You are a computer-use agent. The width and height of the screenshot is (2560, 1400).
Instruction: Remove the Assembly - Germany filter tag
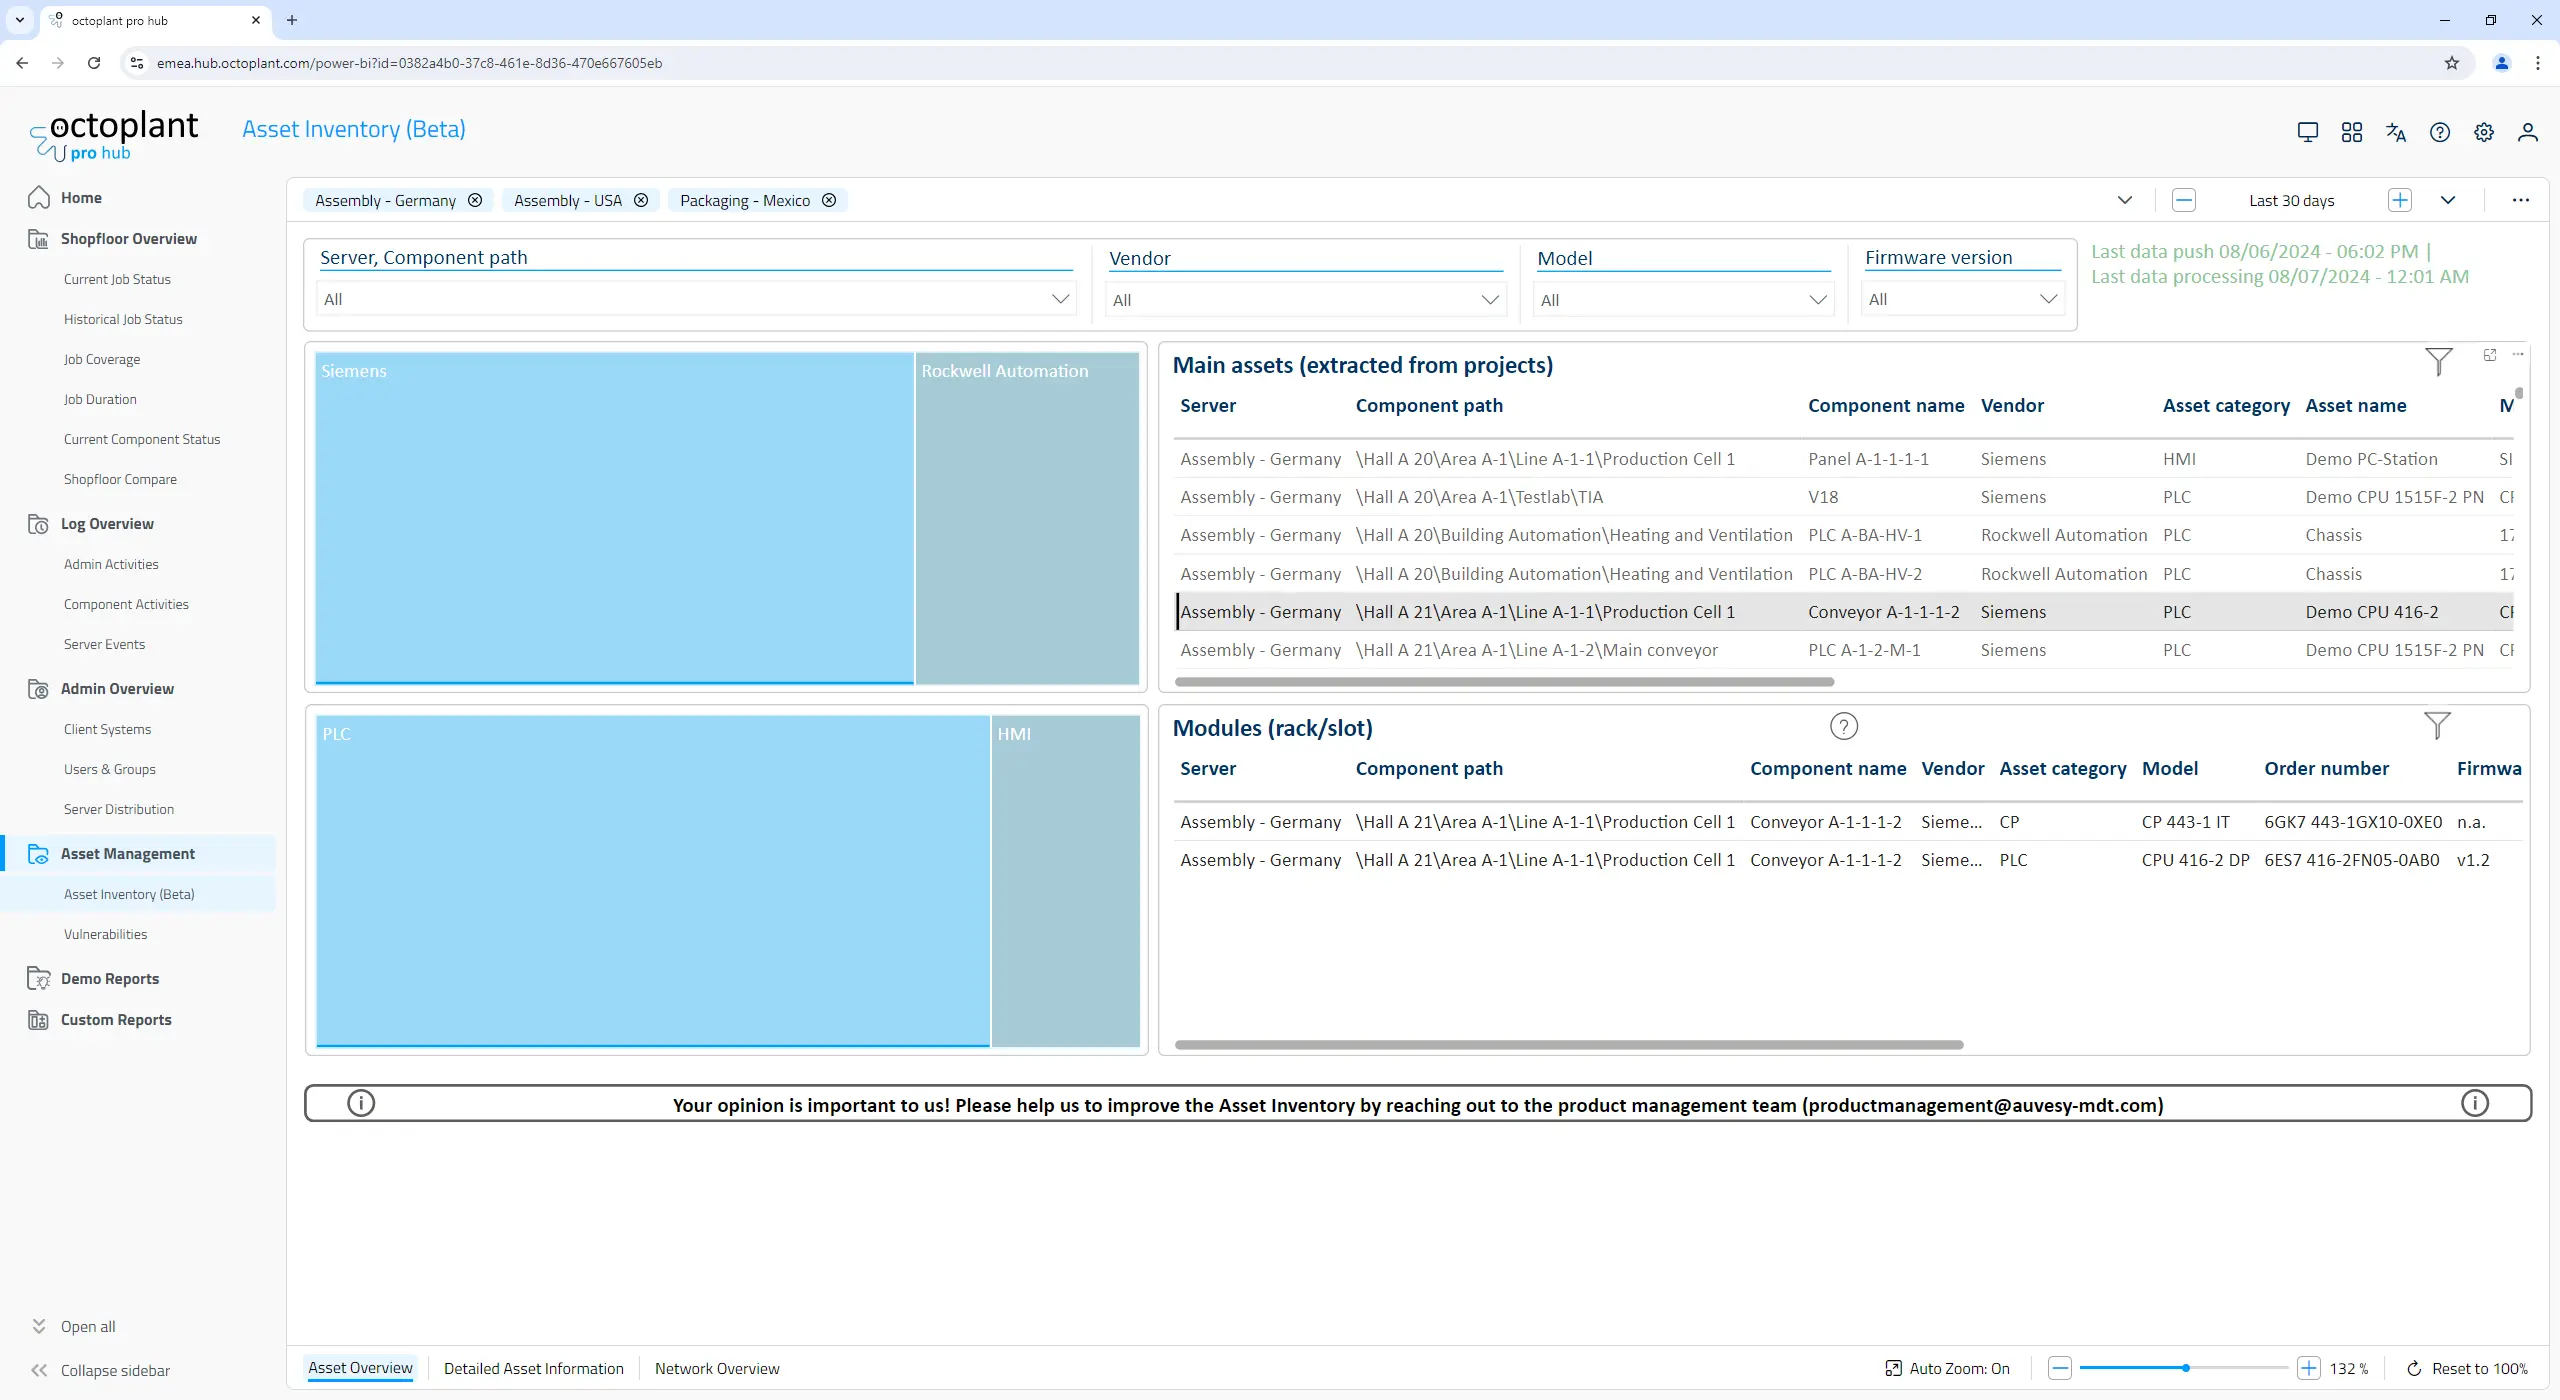point(478,200)
